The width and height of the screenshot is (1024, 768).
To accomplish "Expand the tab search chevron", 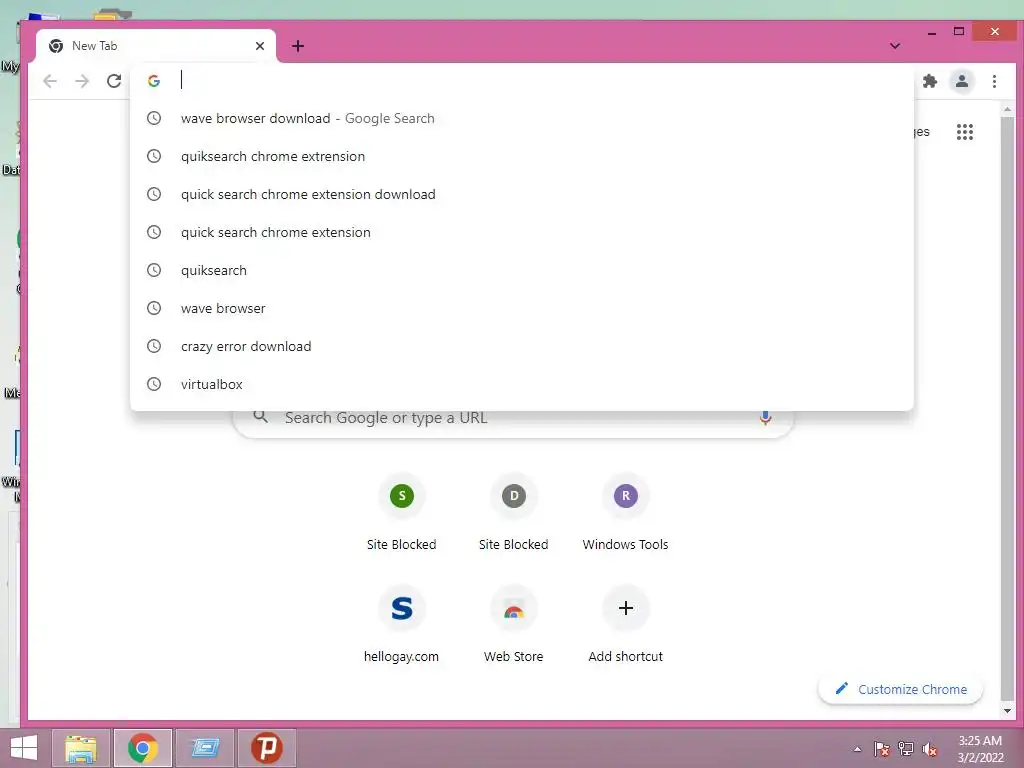I will tap(895, 46).
